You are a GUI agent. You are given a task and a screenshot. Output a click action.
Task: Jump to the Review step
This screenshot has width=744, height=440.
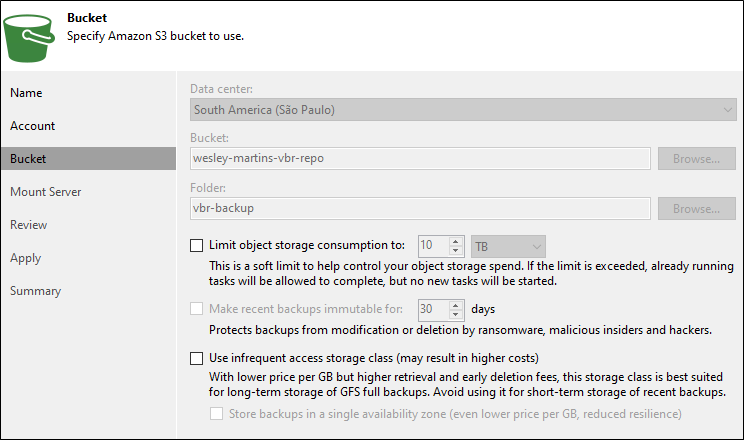pos(29,225)
